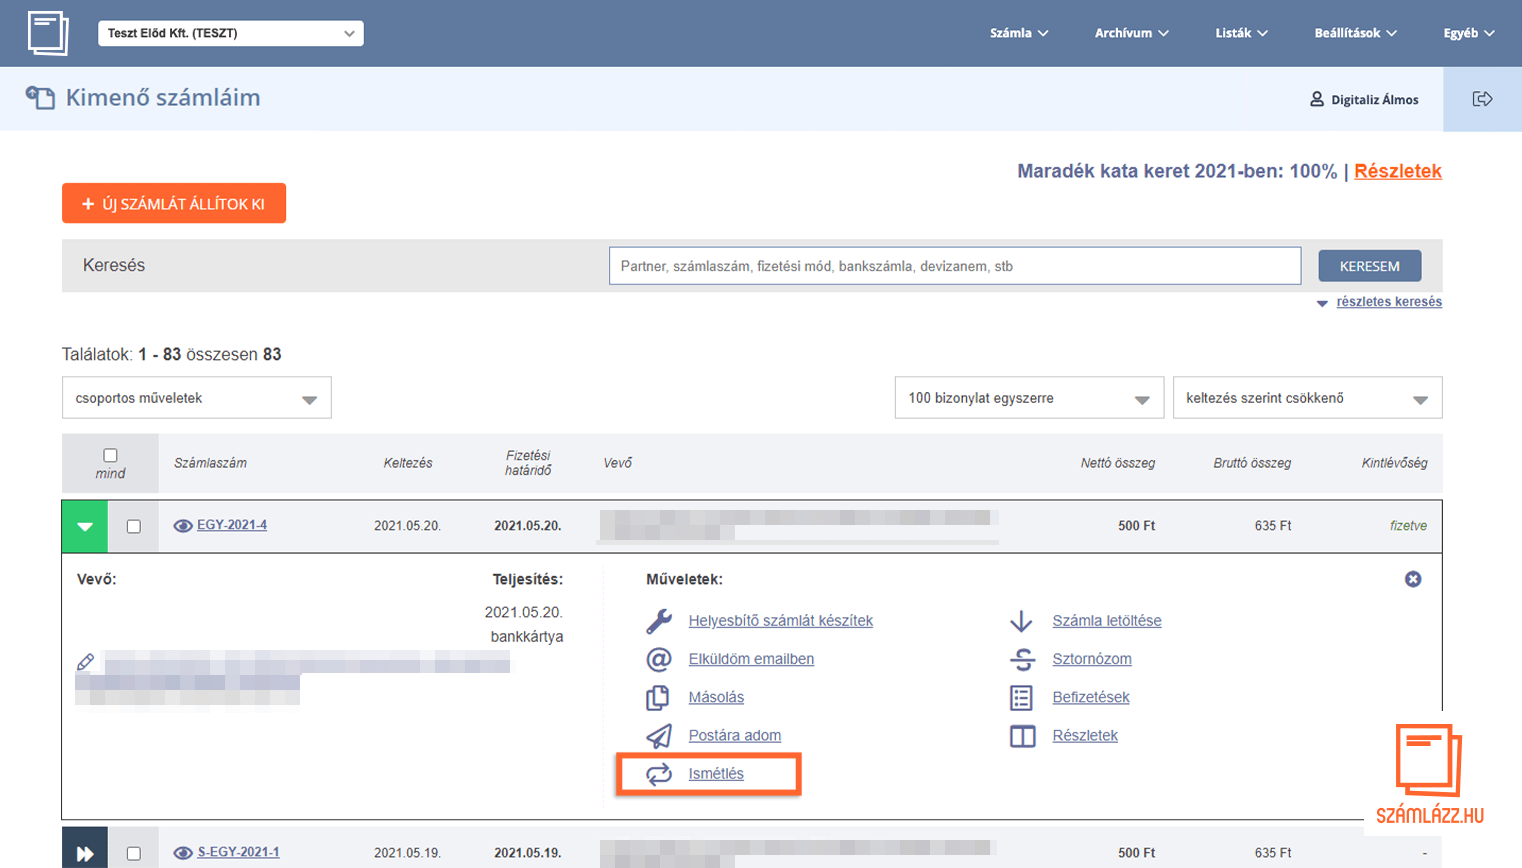Open the Beállítások menu
This screenshot has width=1522, height=868.
point(1354,33)
